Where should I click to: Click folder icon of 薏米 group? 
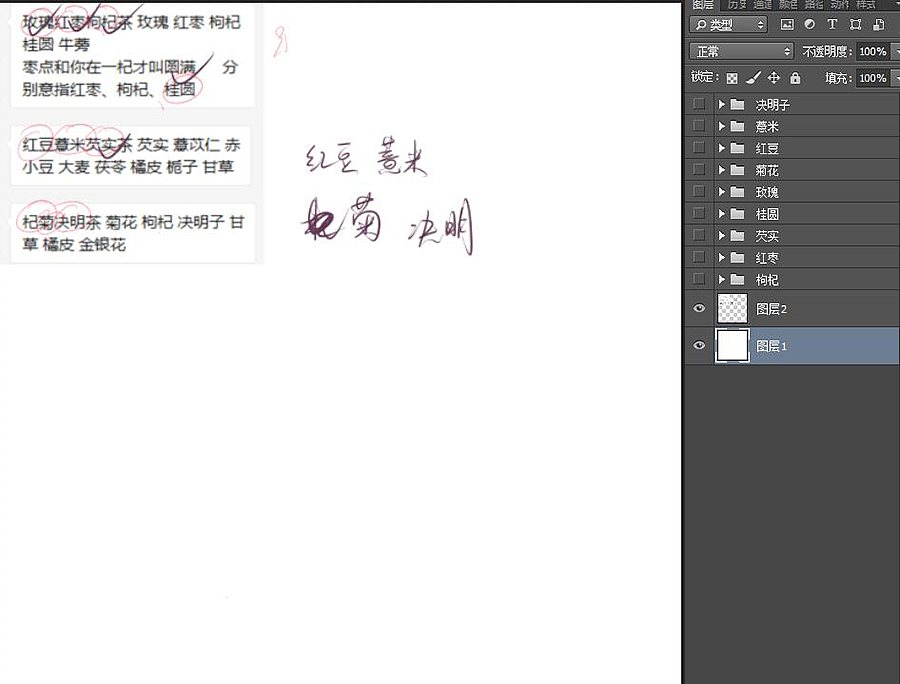(738, 126)
